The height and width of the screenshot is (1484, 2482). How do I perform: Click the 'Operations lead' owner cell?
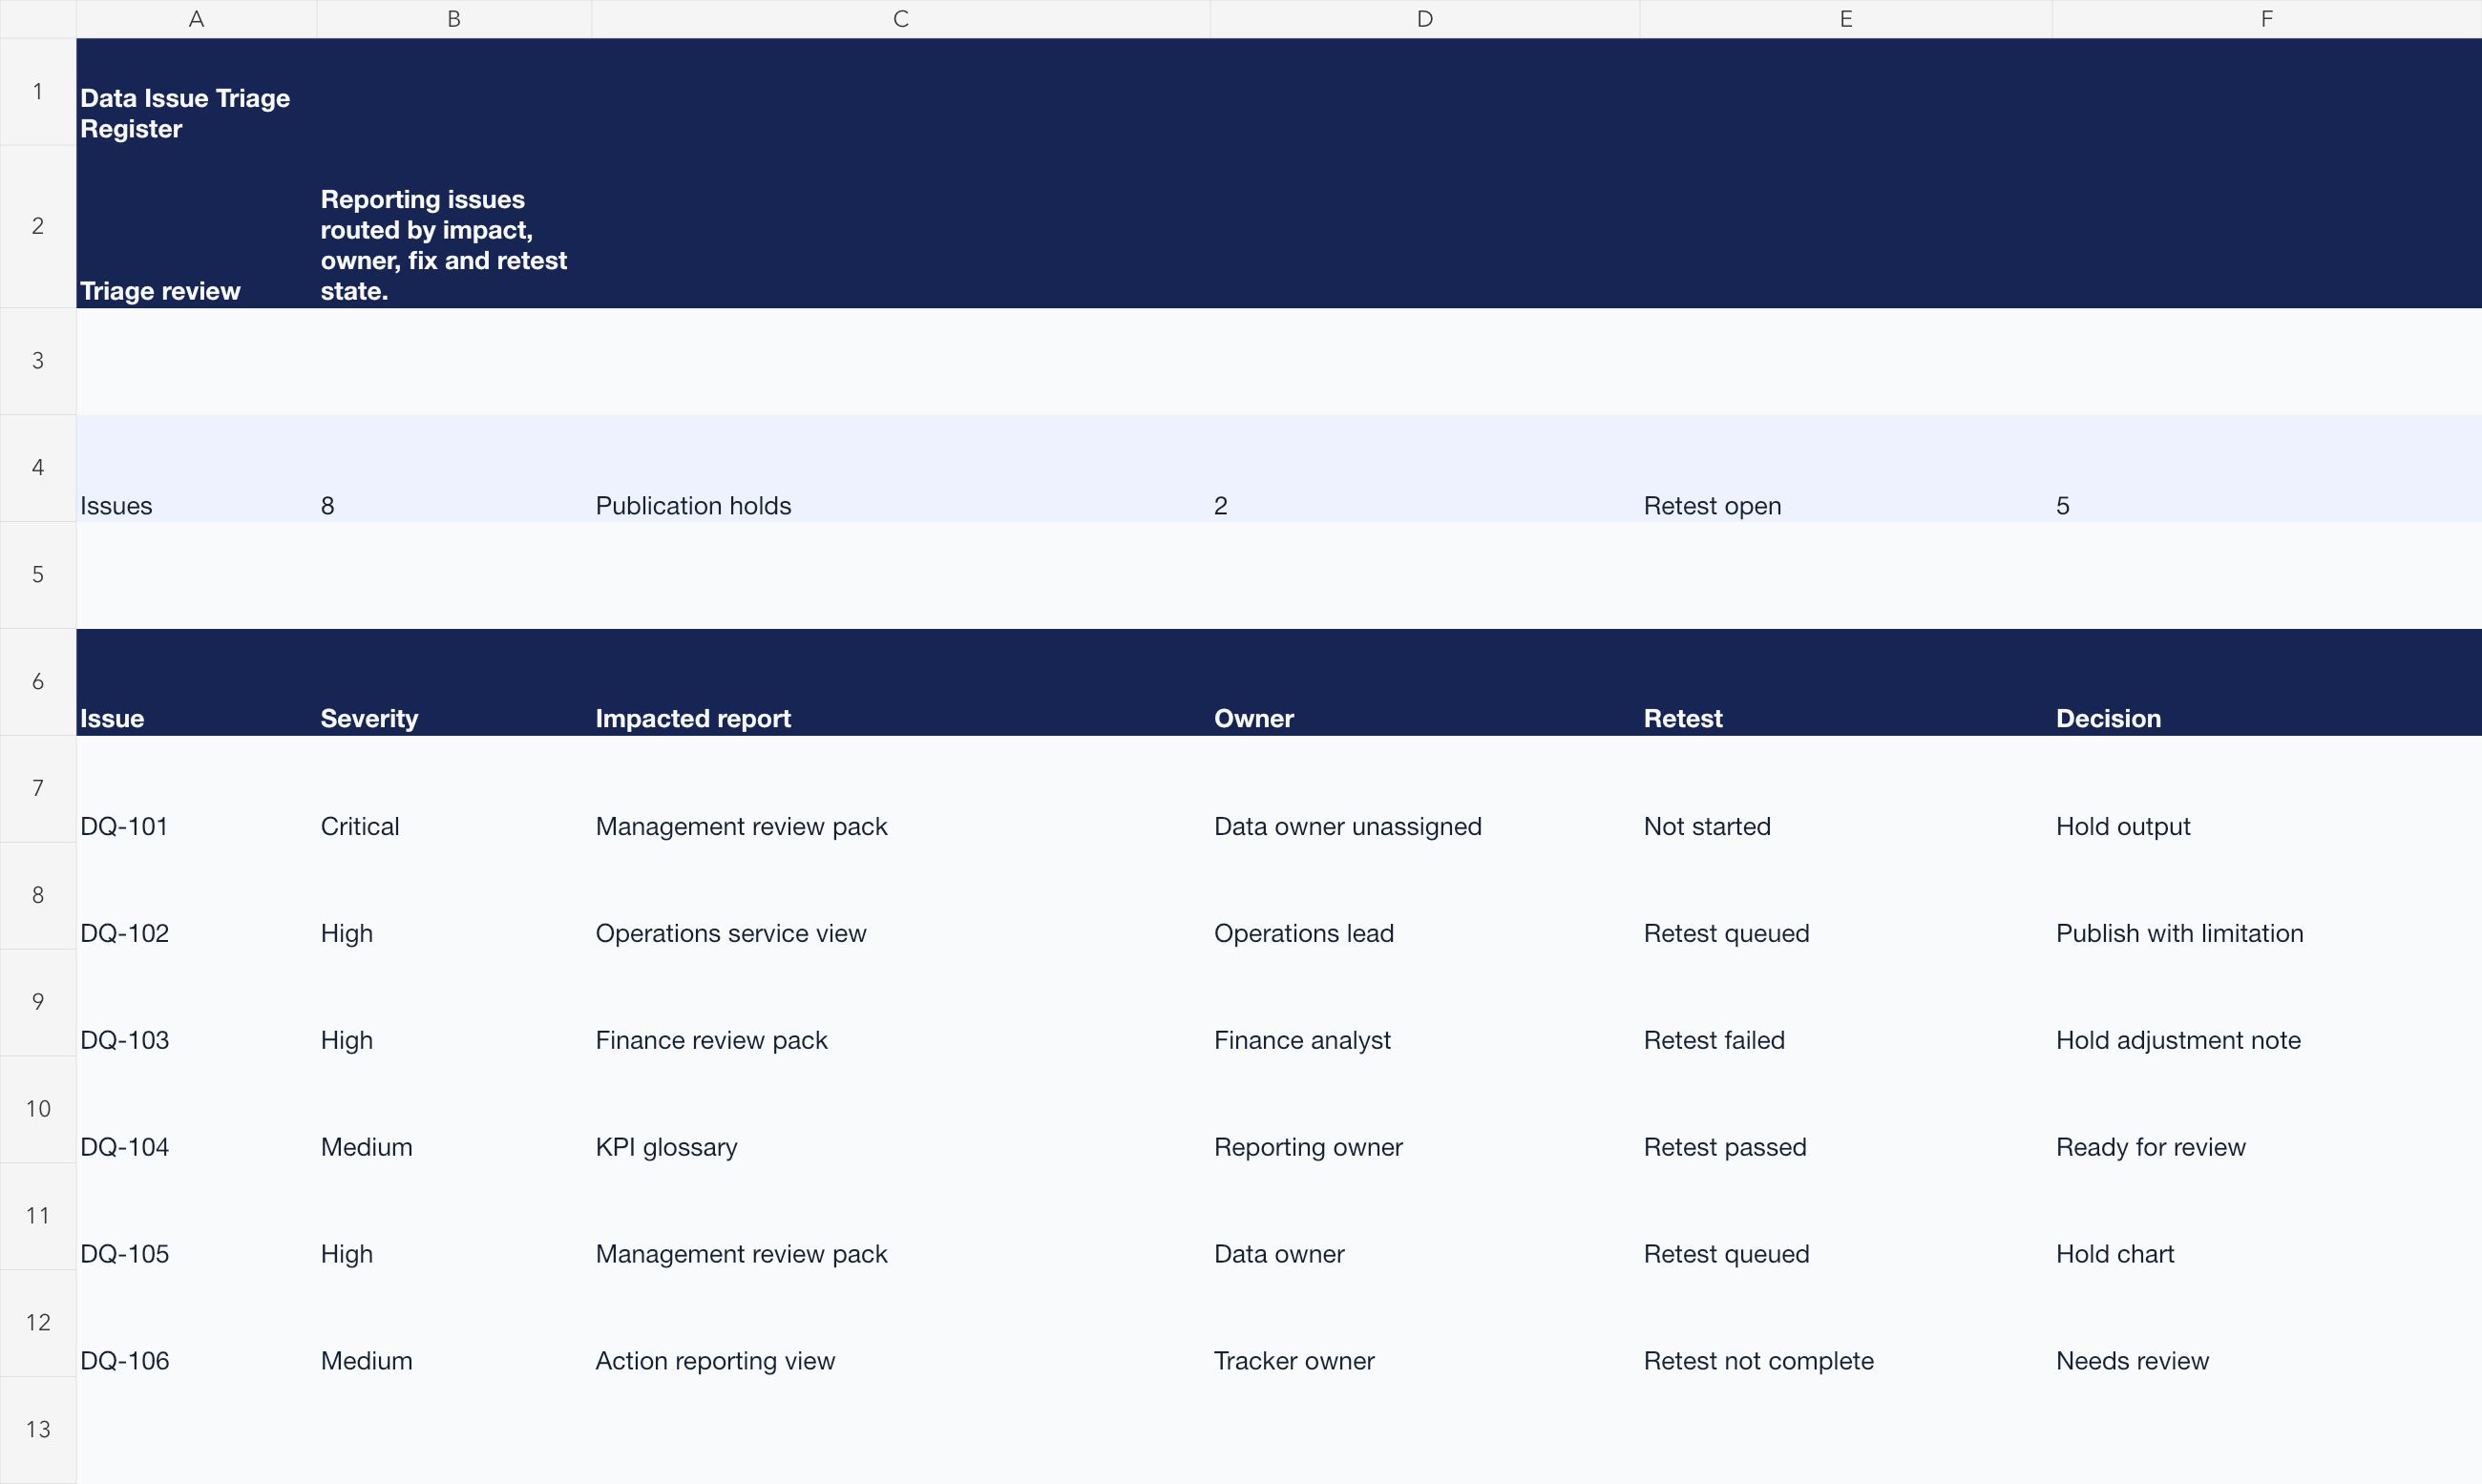pyautogui.click(x=1425, y=896)
